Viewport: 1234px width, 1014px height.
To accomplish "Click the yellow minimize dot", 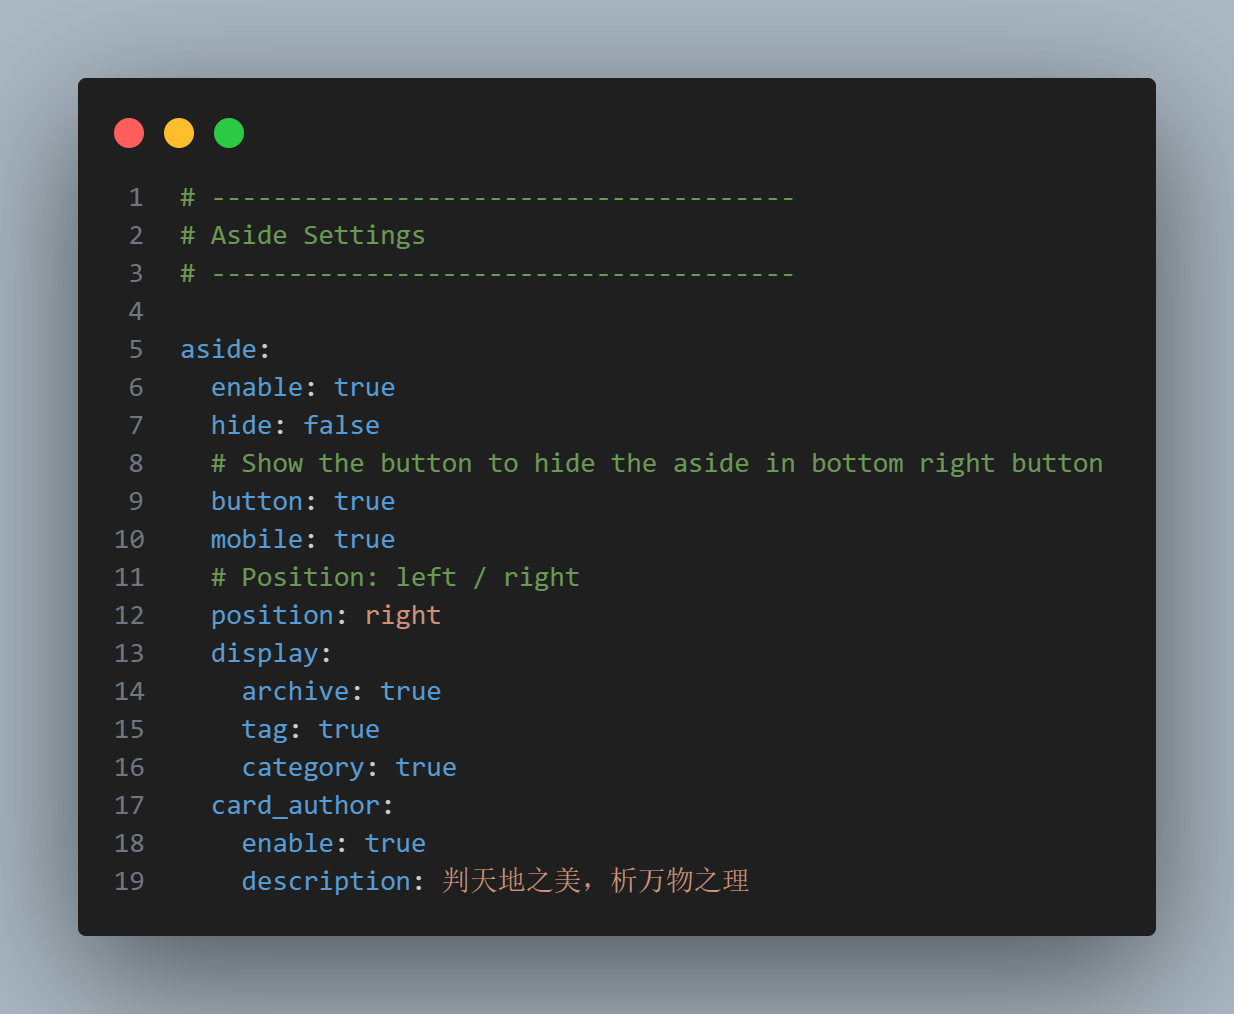I will [179, 133].
